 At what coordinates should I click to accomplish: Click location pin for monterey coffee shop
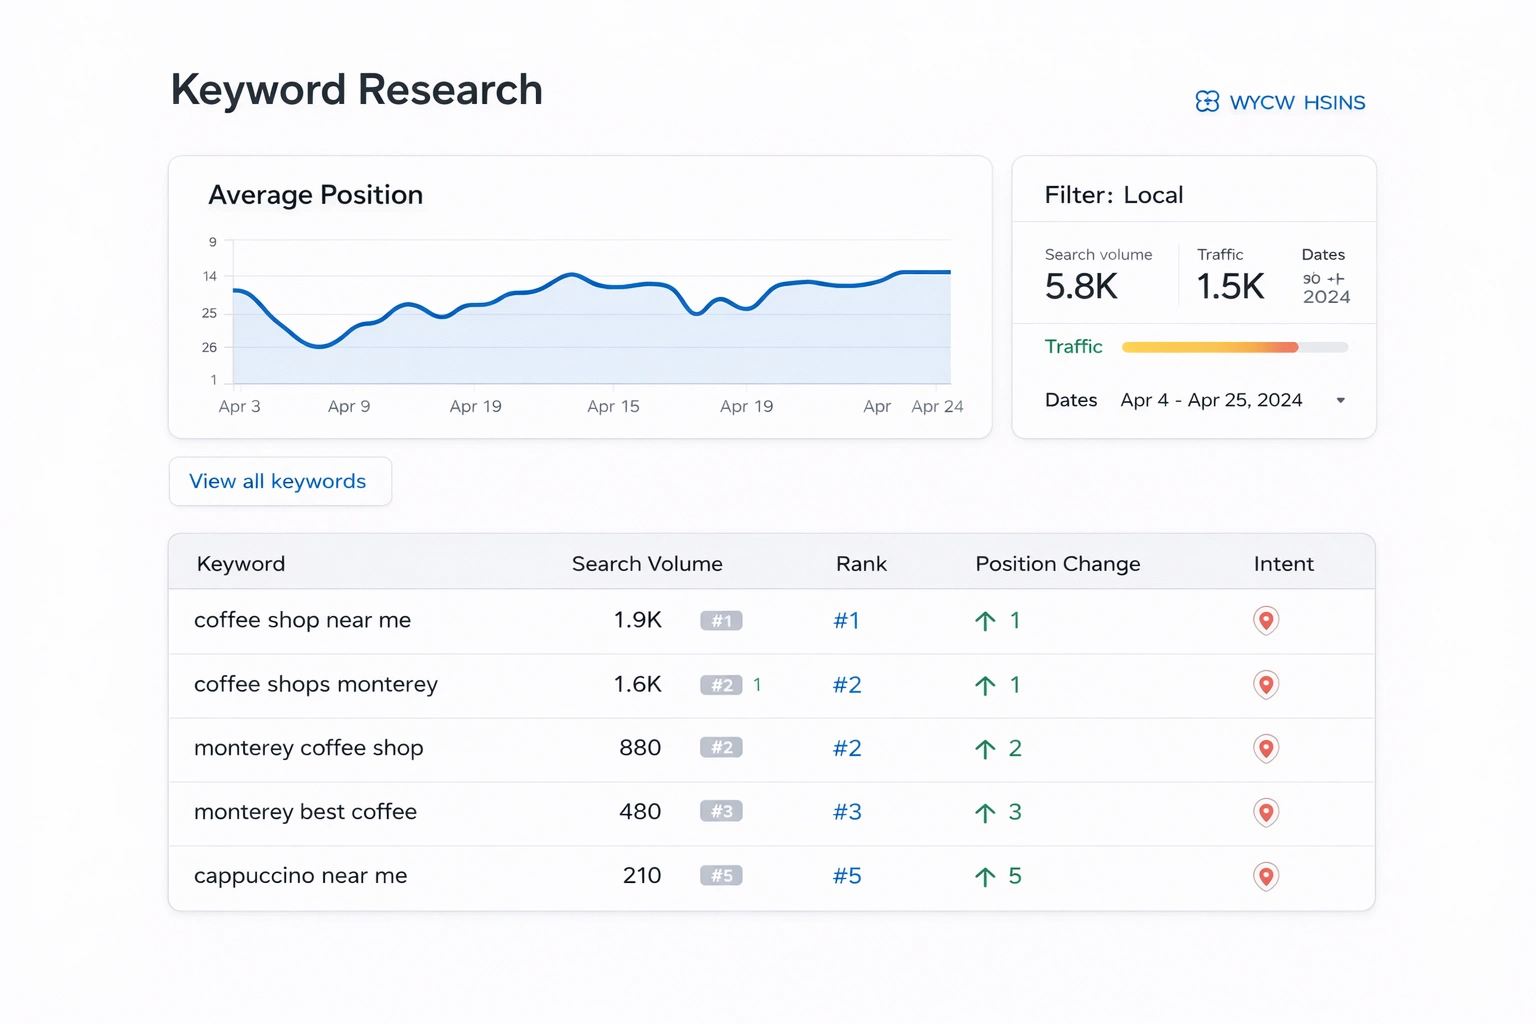point(1266,749)
